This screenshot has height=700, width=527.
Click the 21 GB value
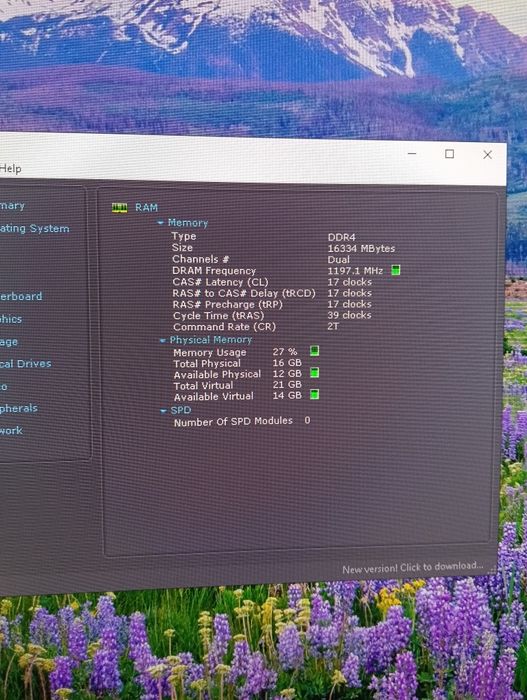[x=287, y=385]
